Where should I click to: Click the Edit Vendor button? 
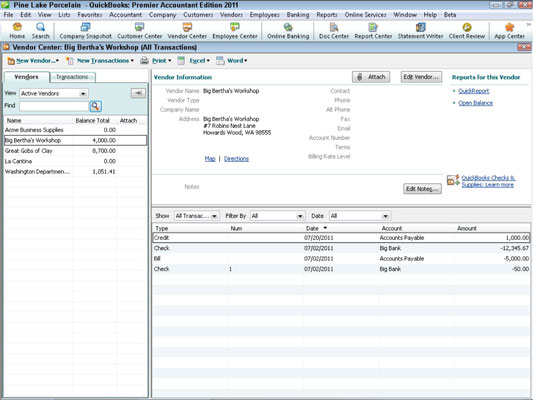pyautogui.click(x=421, y=77)
